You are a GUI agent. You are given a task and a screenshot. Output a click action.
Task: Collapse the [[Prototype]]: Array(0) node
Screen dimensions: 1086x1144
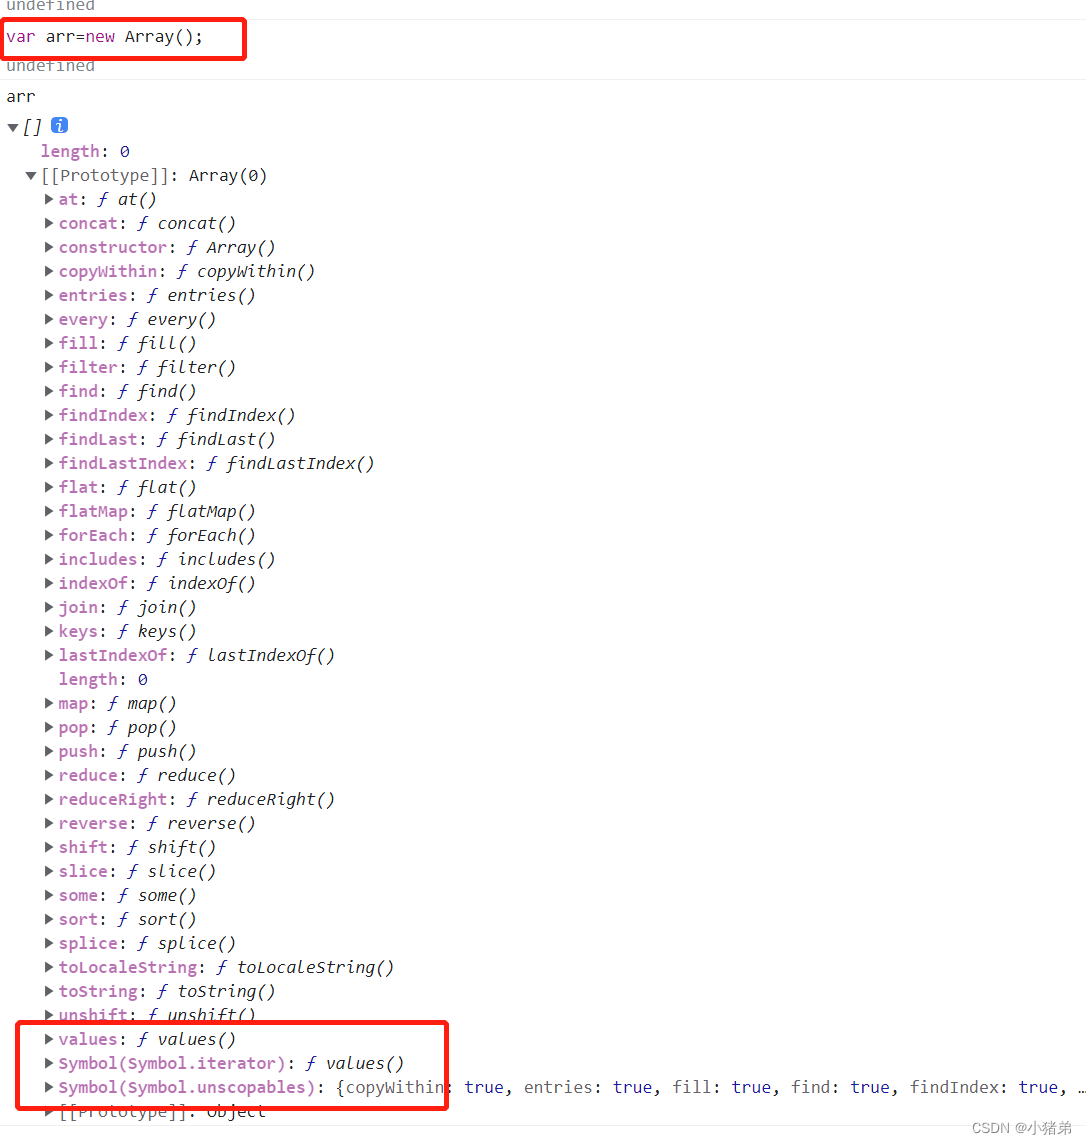(x=31, y=176)
